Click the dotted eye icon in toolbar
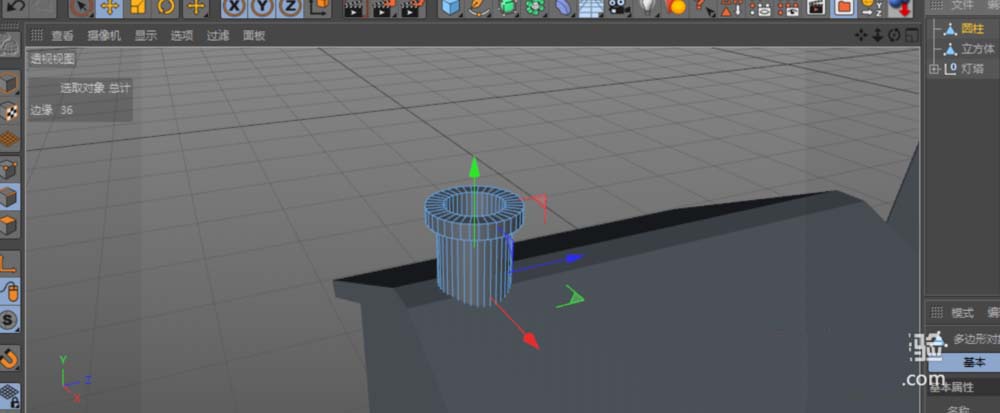 click(x=788, y=8)
